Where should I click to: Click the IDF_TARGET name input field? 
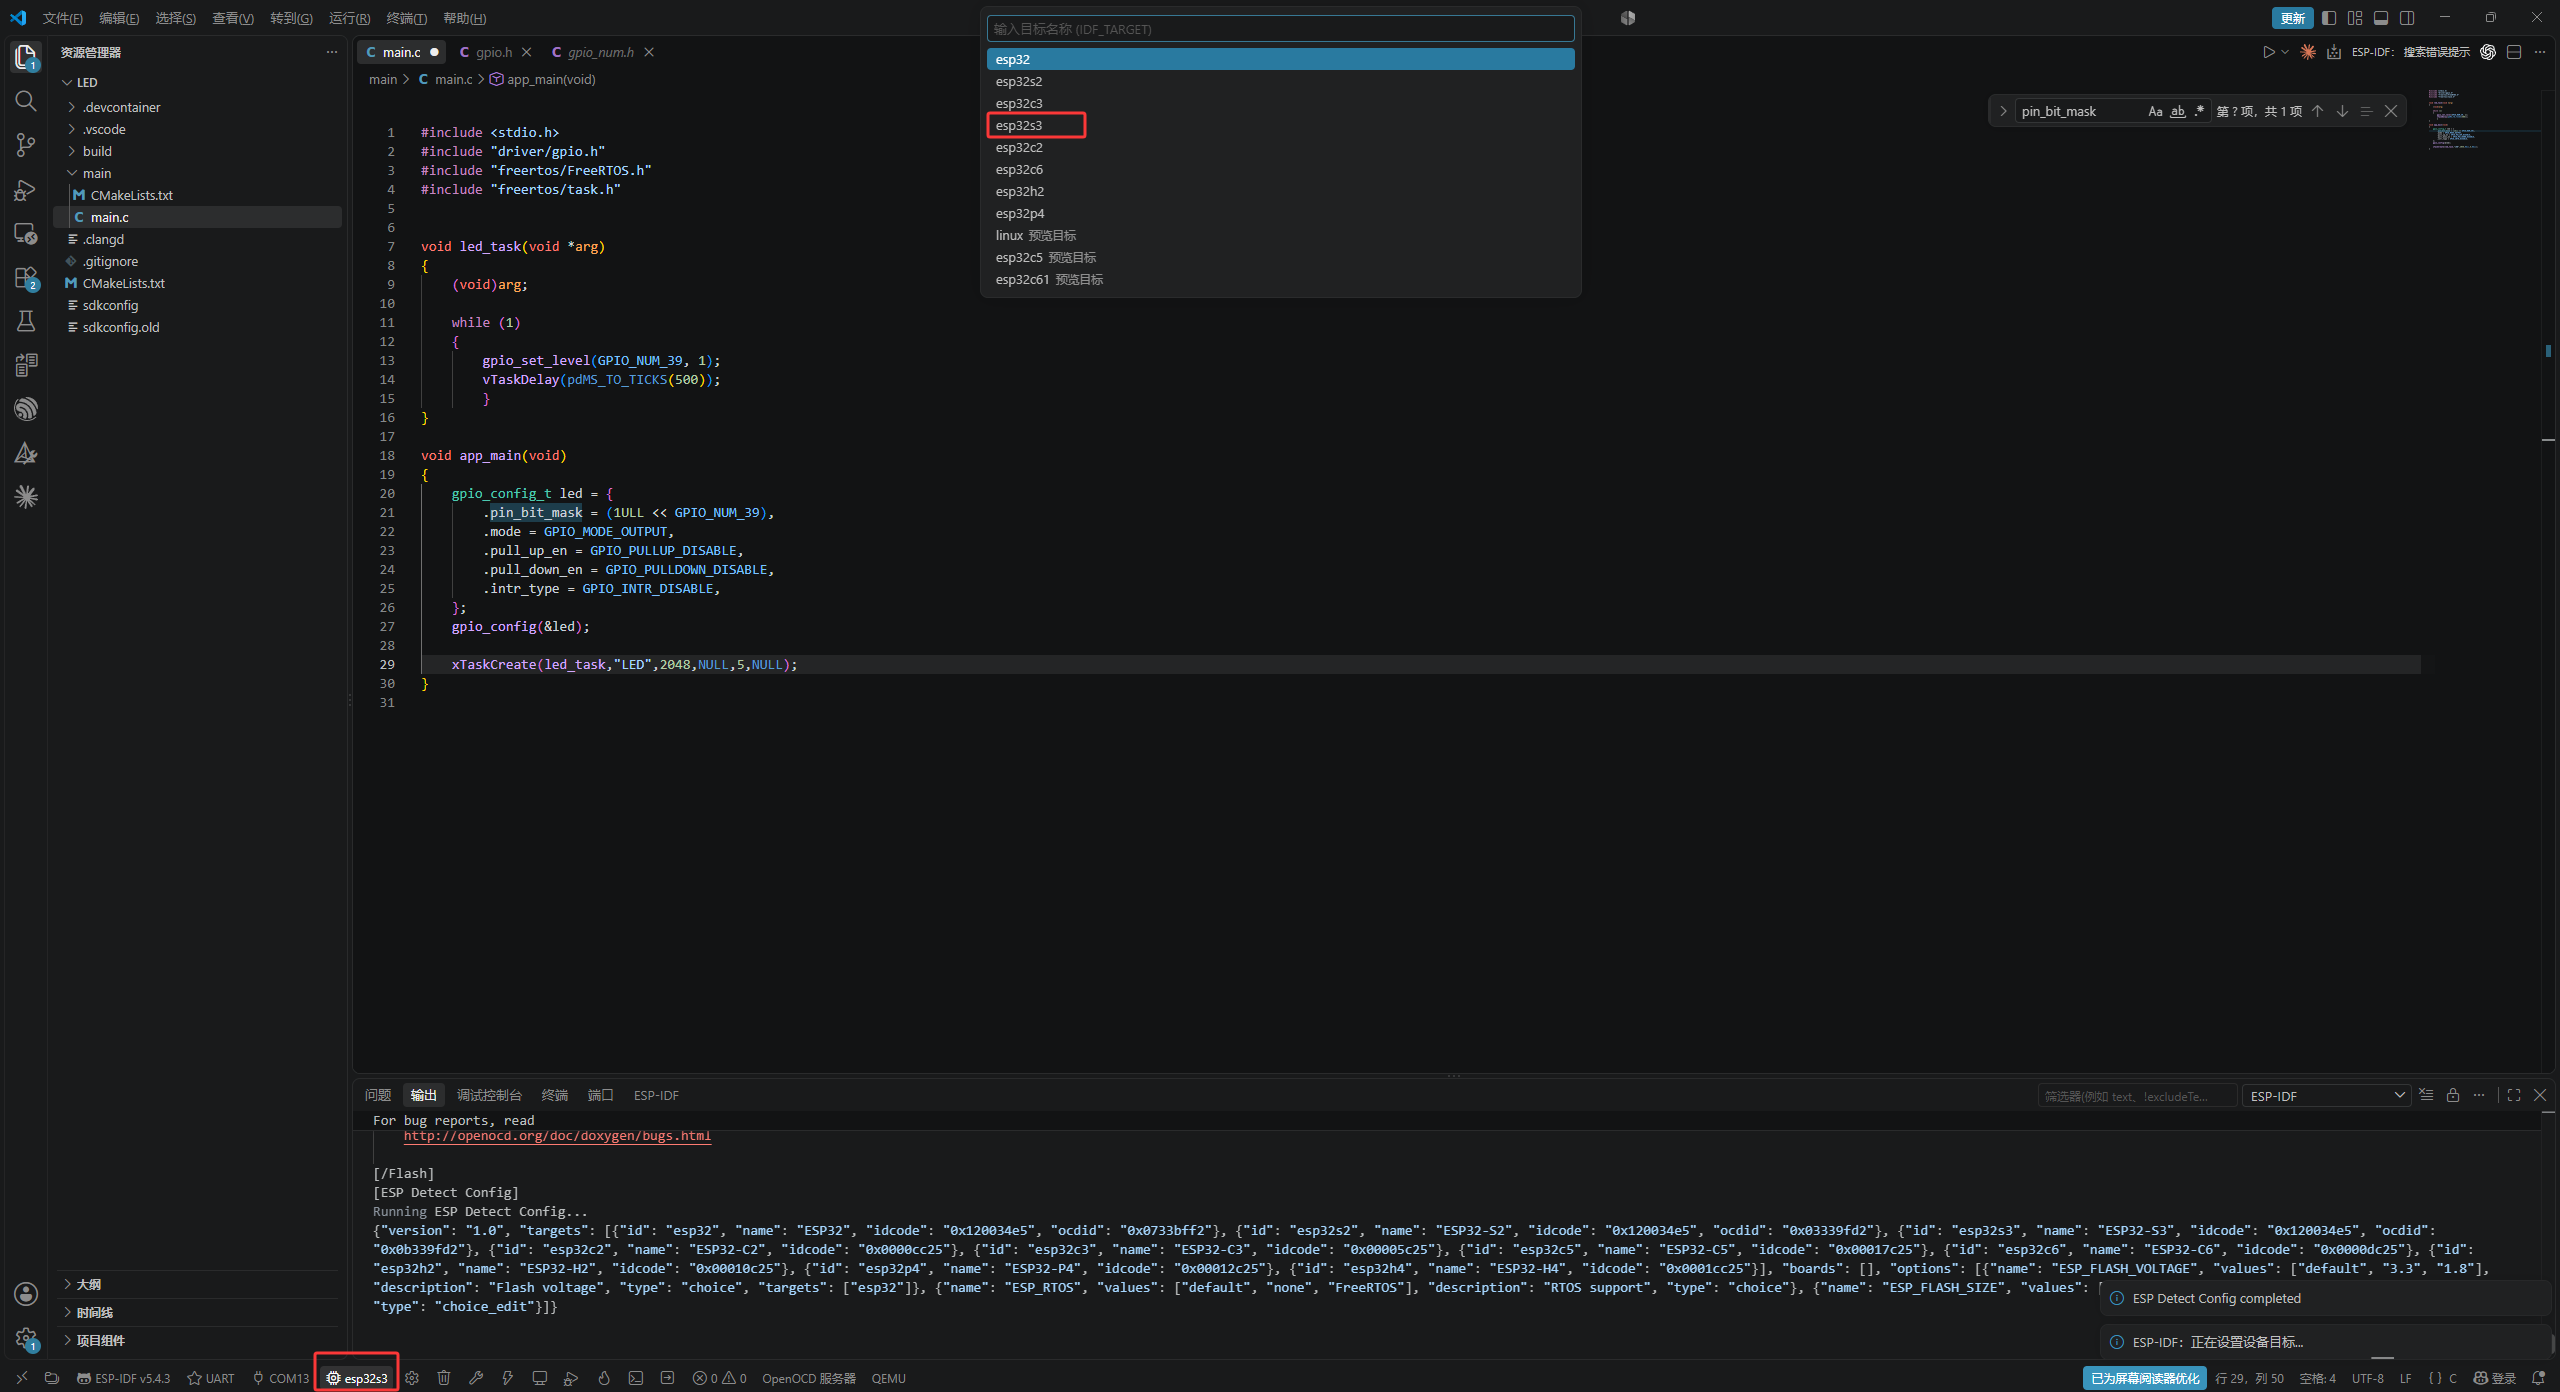[1280, 29]
